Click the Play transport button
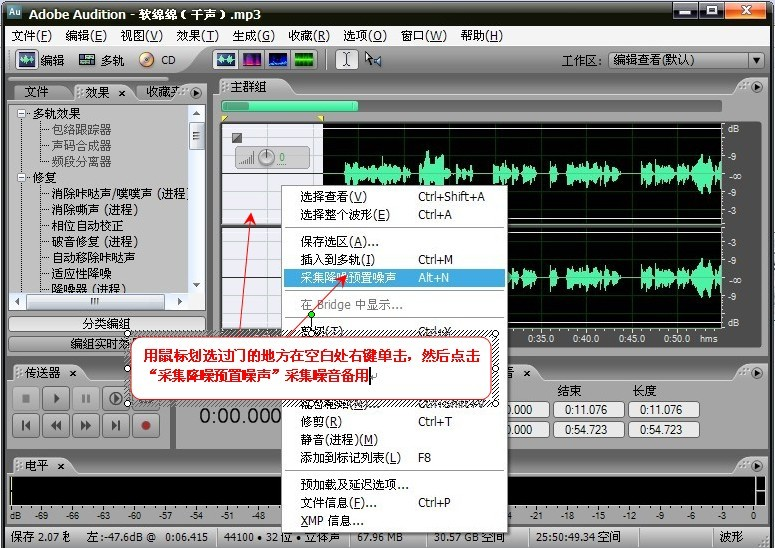This screenshot has height=549, width=775. pyautogui.click(x=56, y=398)
